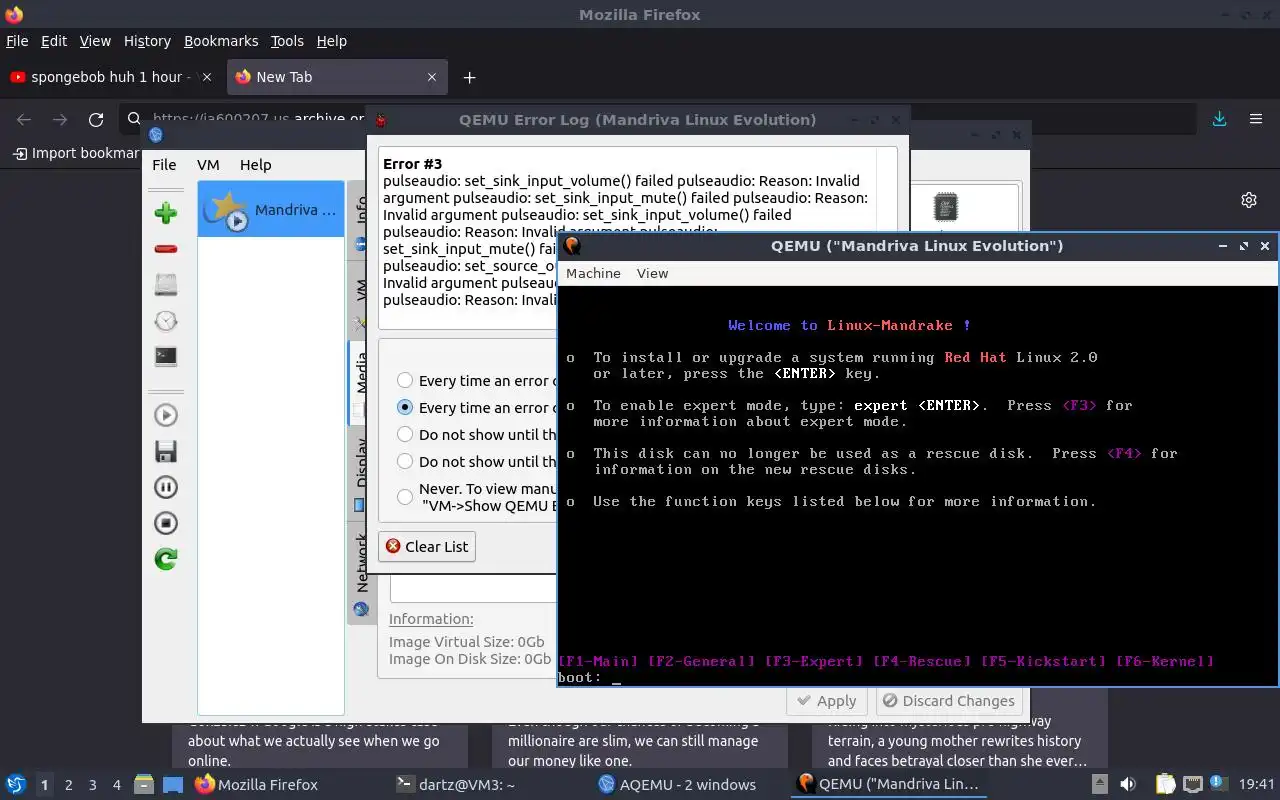Click the floppy save VM state icon
The width and height of the screenshot is (1280, 800).
(166, 451)
